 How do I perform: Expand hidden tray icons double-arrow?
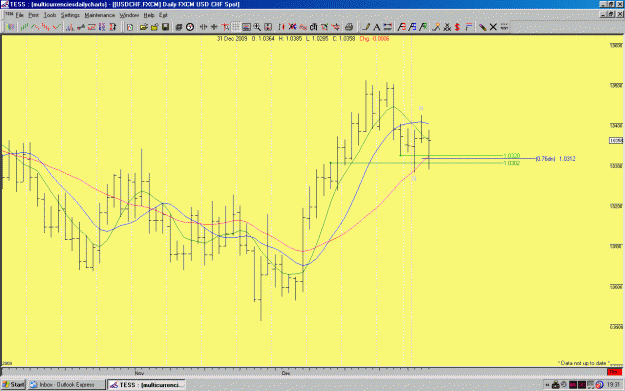tap(547, 385)
